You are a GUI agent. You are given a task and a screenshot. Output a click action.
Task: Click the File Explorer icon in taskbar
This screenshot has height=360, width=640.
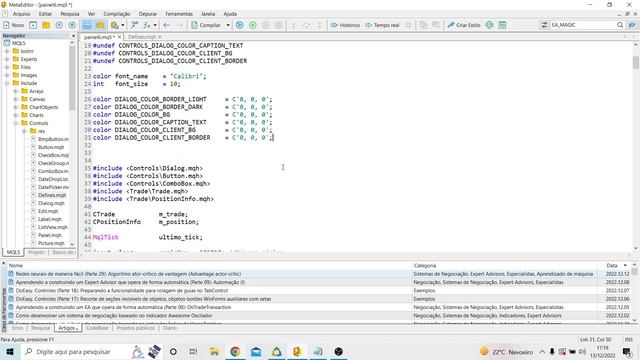pos(214,351)
